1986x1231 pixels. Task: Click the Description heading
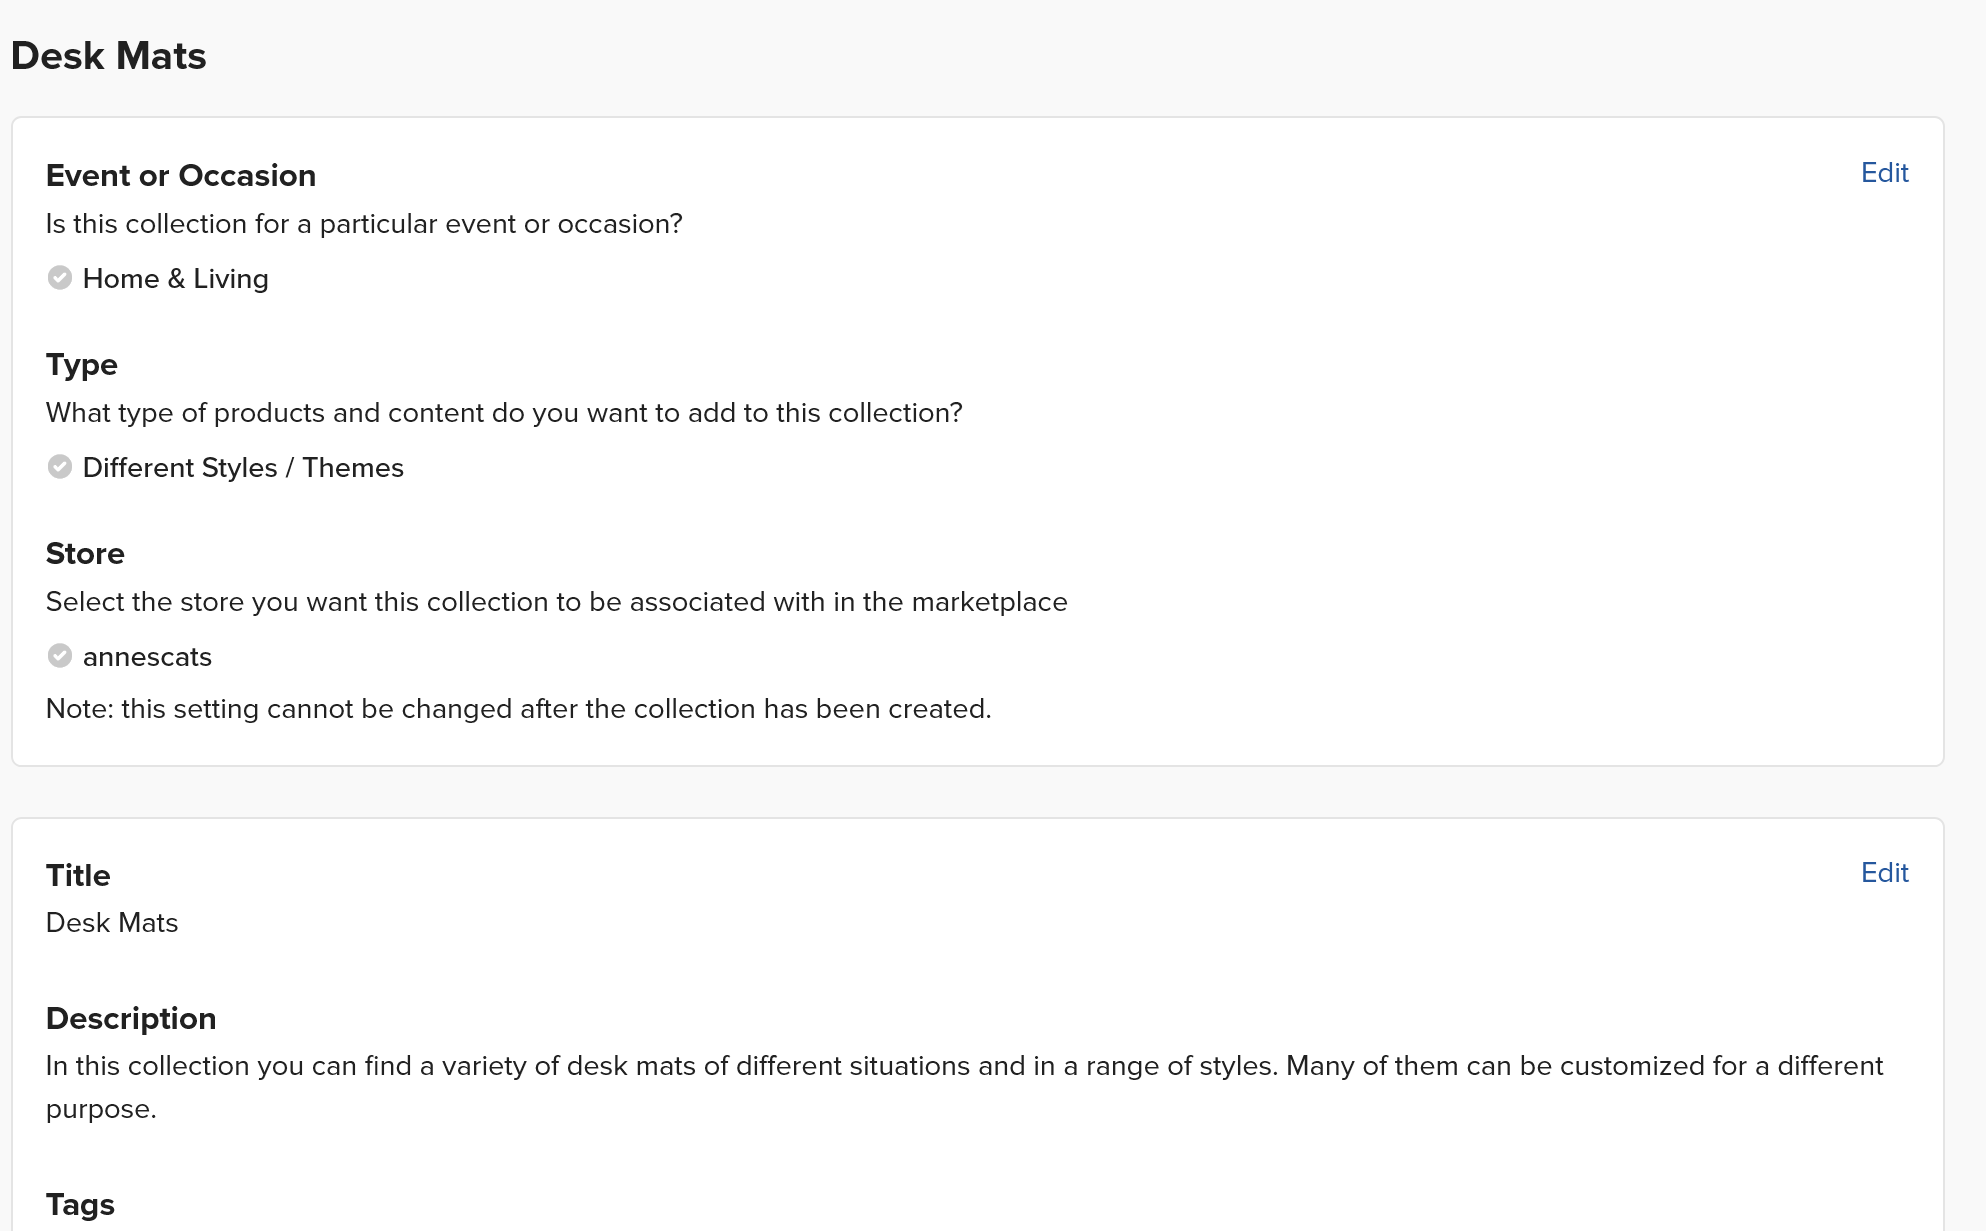pyautogui.click(x=131, y=1019)
